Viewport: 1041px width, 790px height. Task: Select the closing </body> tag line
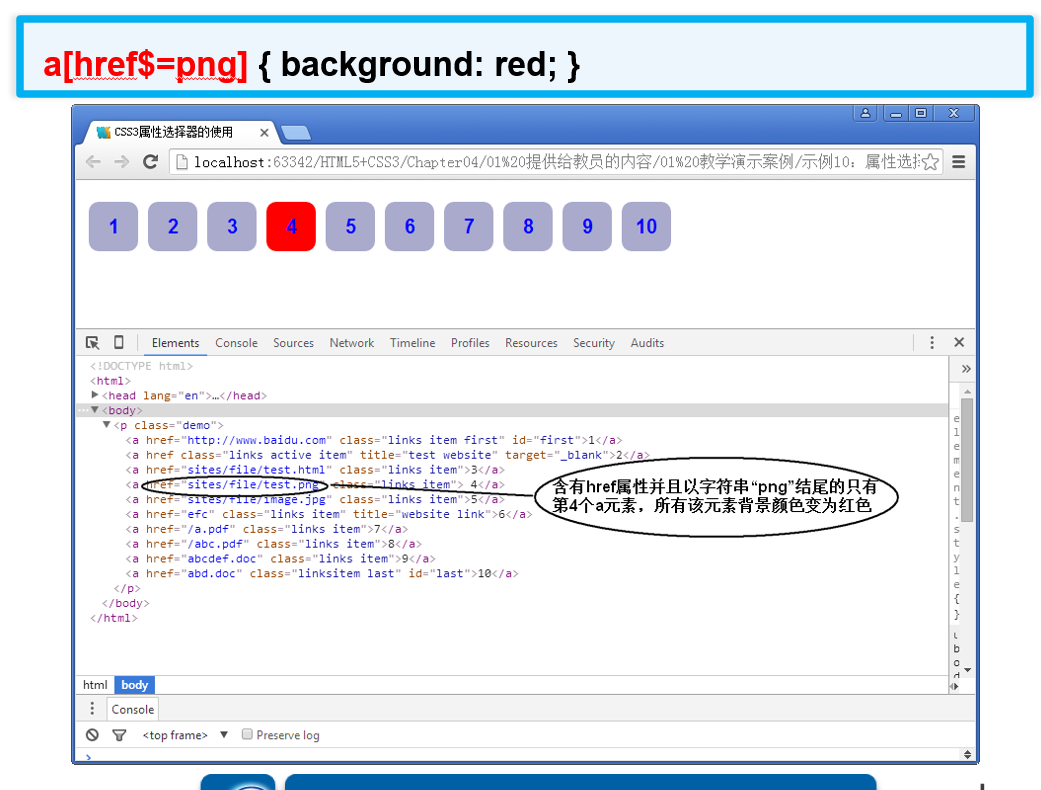click(125, 603)
